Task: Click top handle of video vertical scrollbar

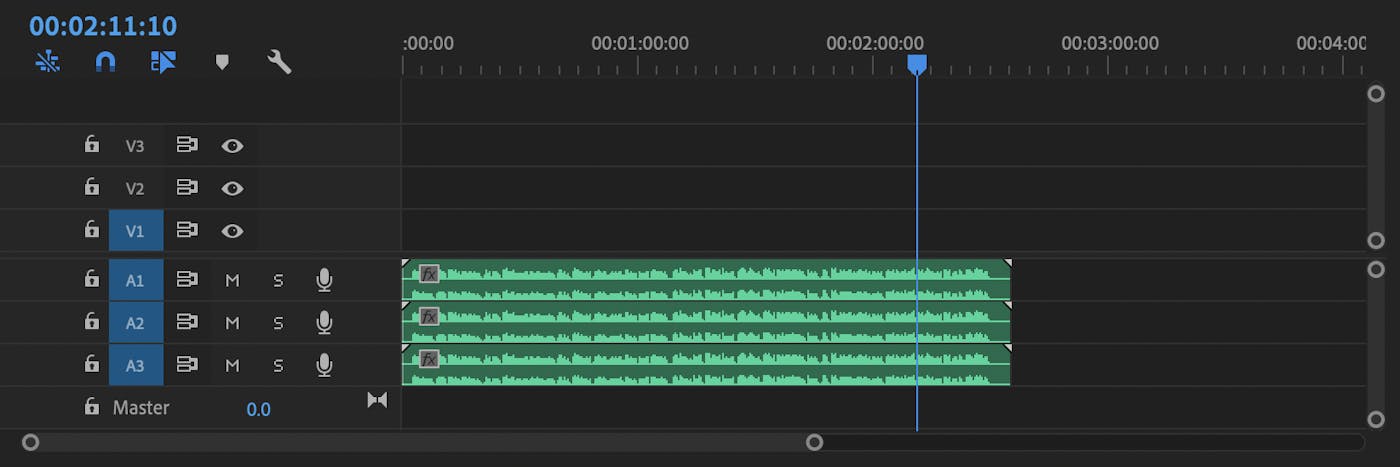Action: click(x=1376, y=94)
